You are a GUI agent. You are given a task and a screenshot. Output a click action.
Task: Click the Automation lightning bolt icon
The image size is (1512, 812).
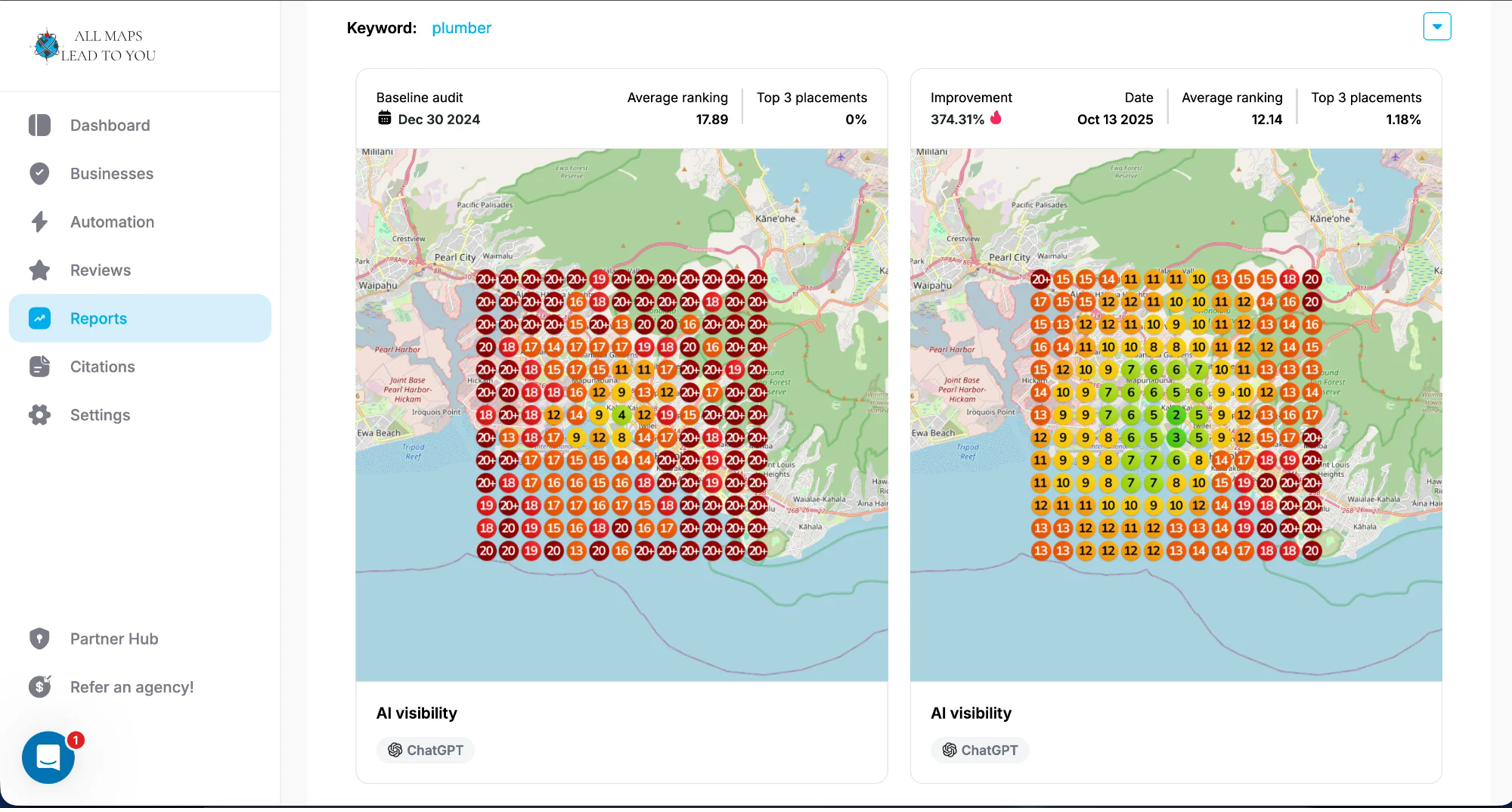(40, 222)
